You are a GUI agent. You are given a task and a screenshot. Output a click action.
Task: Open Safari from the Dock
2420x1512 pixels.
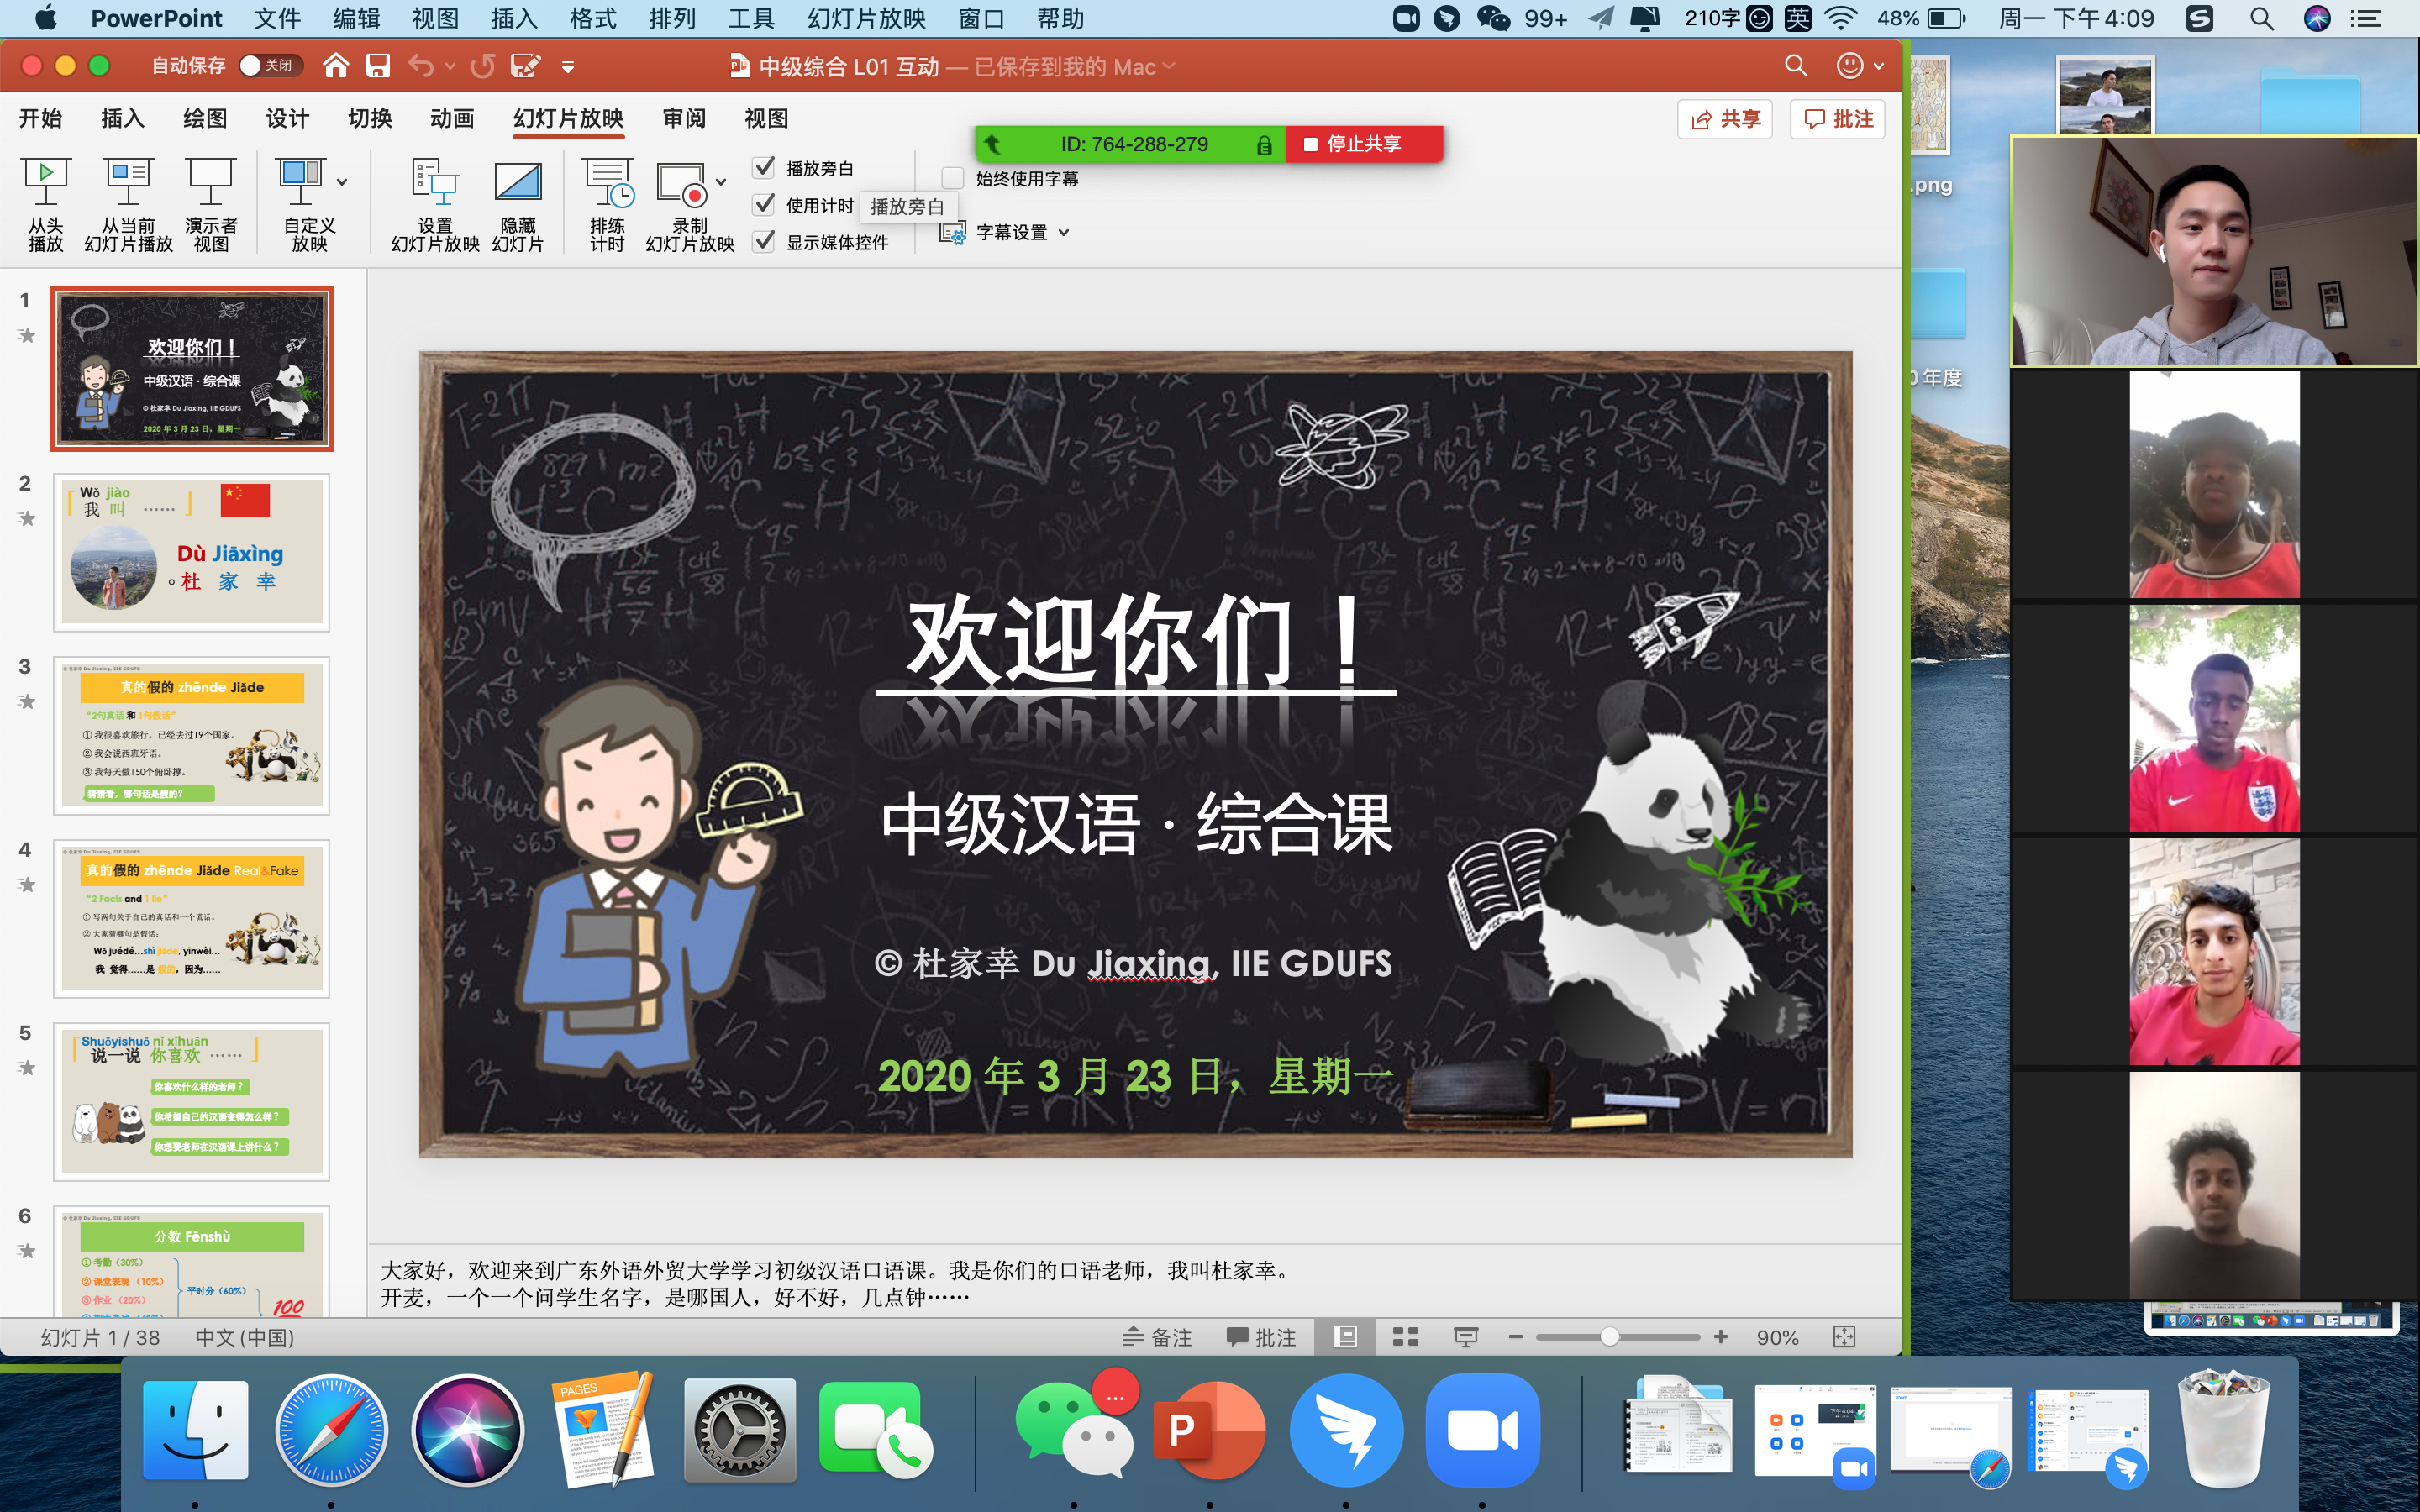(x=331, y=1430)
